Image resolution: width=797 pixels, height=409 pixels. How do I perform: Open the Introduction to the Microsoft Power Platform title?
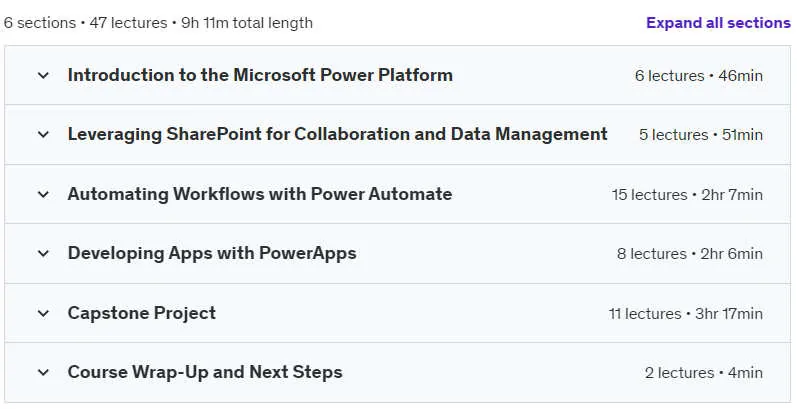pyautogui.click(x=260, y=75)
